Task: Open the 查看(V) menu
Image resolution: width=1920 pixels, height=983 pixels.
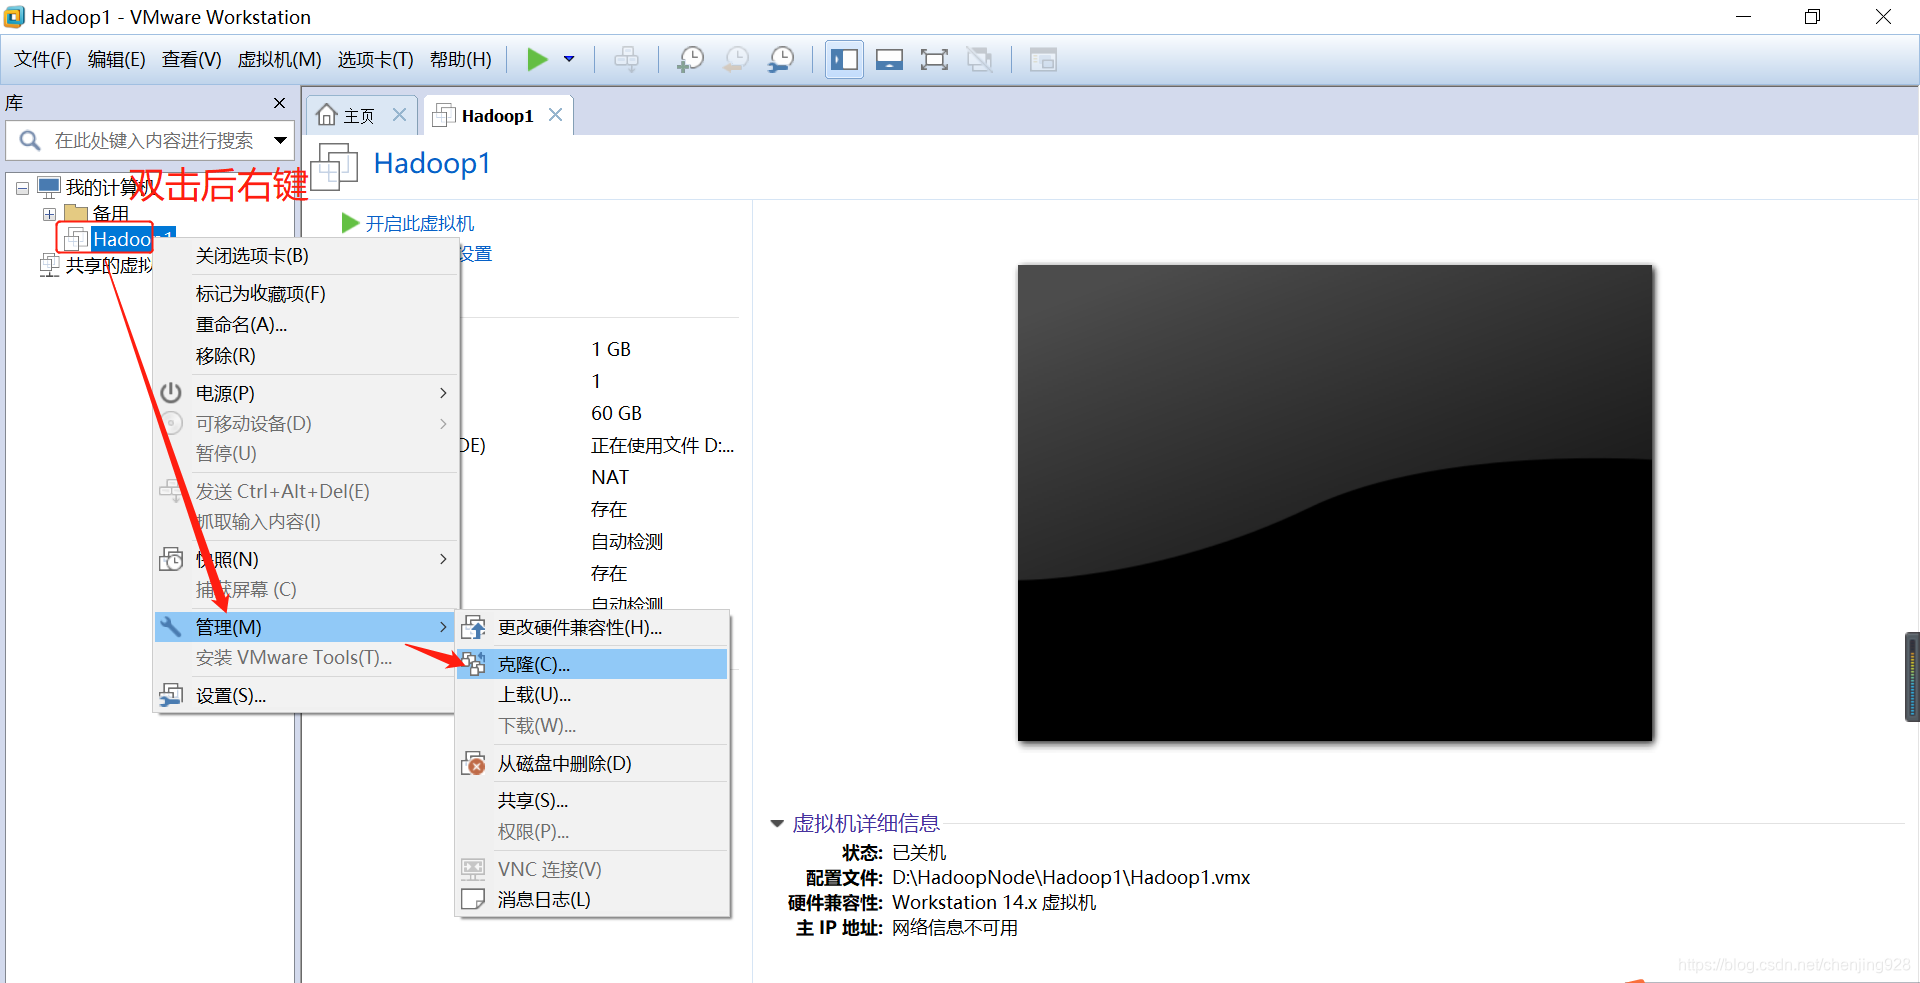Action: (192, 60)
